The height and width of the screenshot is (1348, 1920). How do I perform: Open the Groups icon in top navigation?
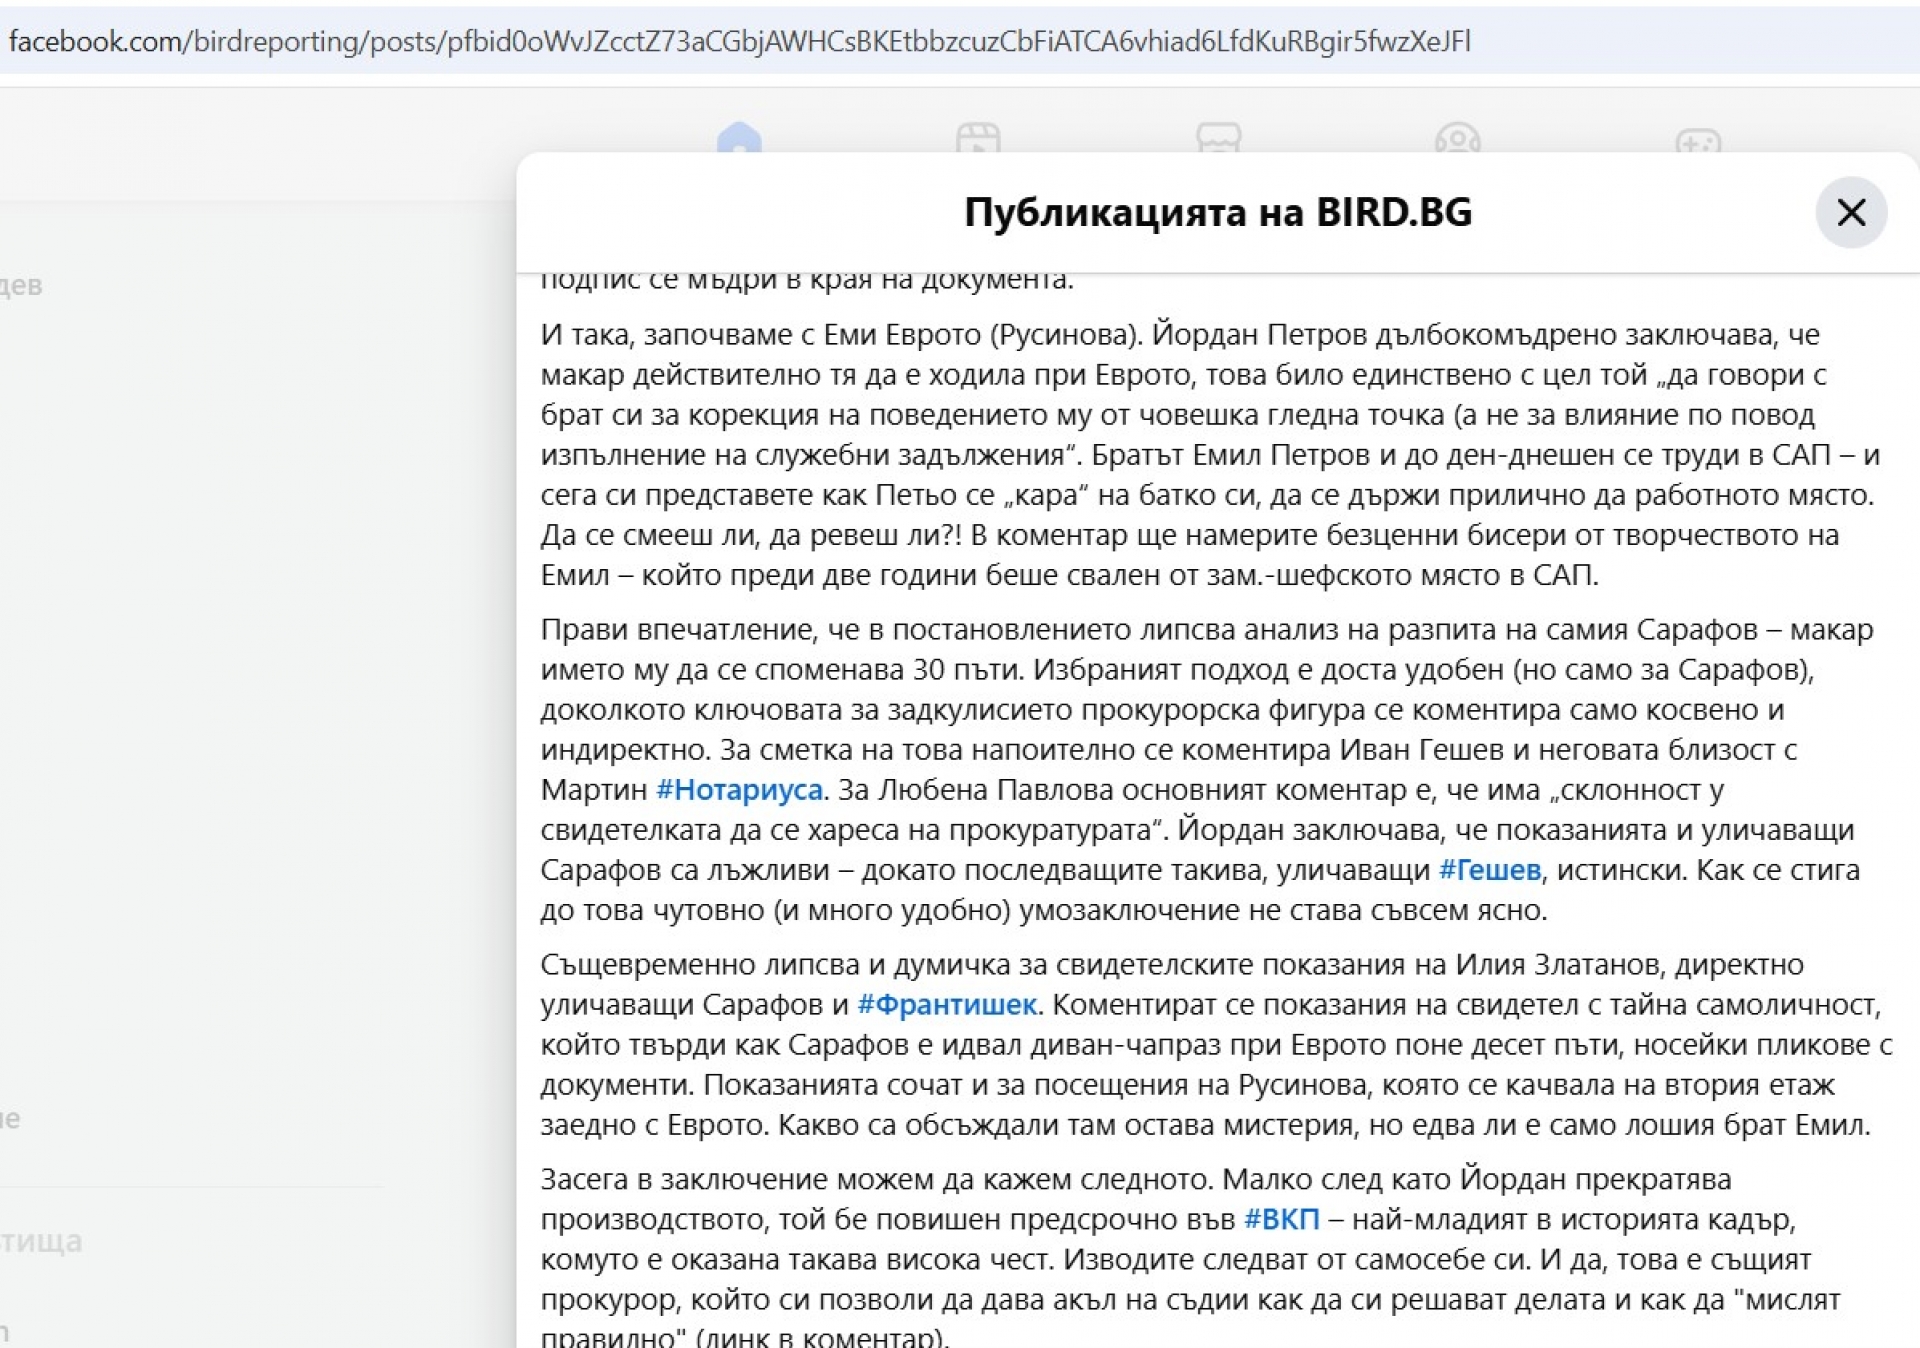point(1458,138)
